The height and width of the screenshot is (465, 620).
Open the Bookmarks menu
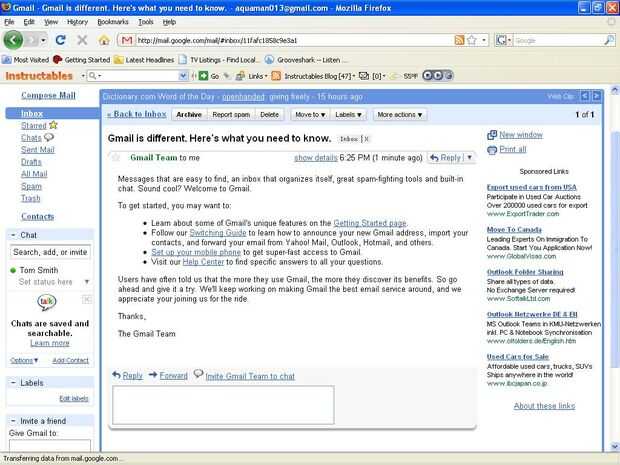click(x=113, y=22)
